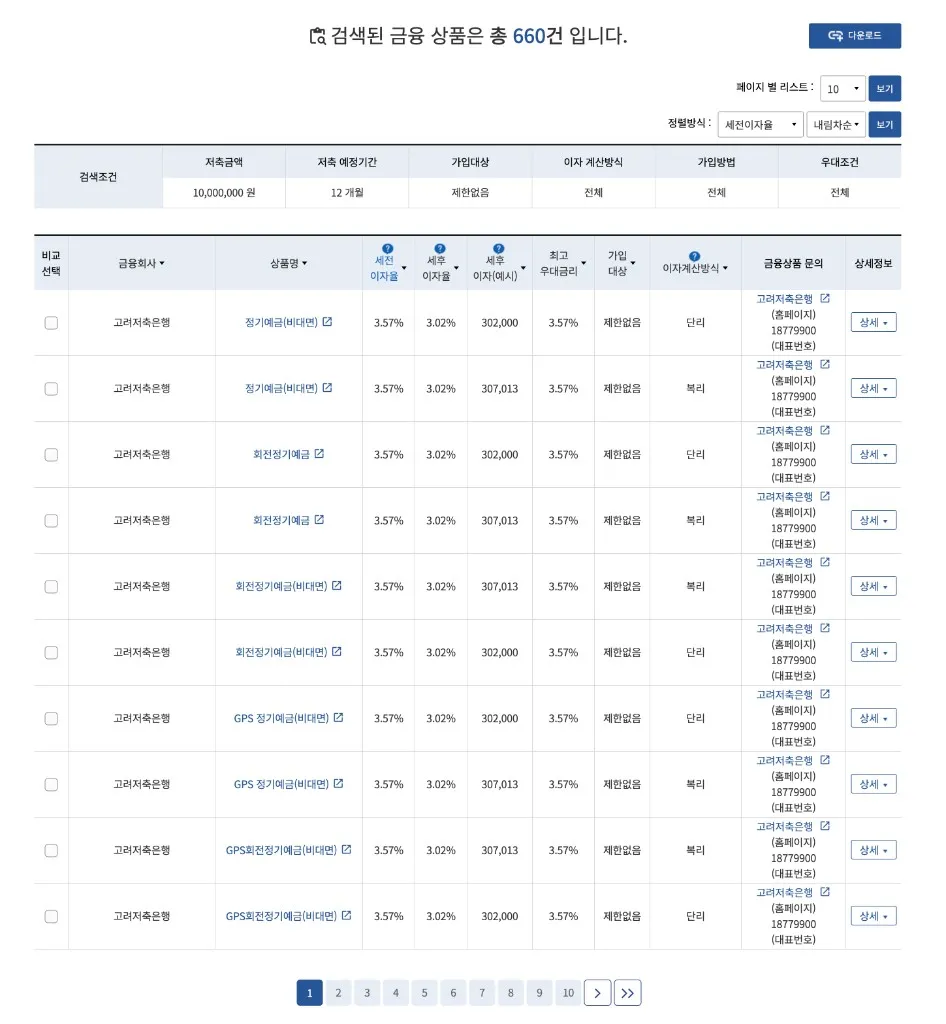Sort by 이자계산방식 column header

[x=695, y=268]
